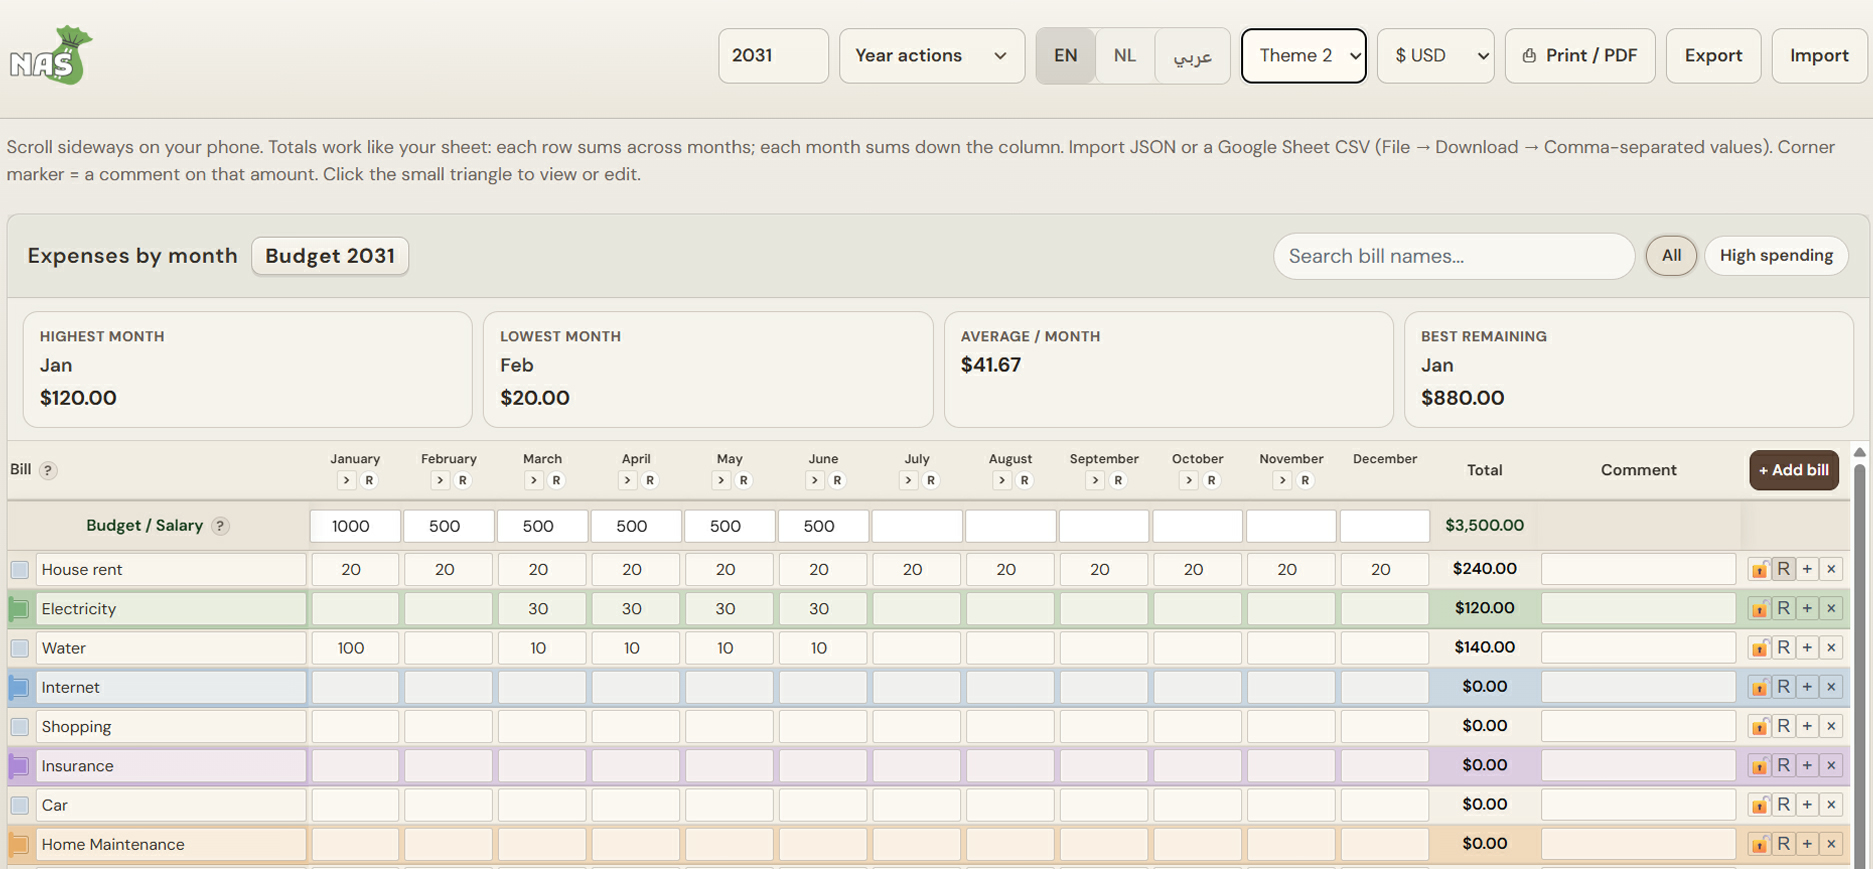Click the + Add bill button
The image size is (1873, 869).
(x=1794, y=470)
